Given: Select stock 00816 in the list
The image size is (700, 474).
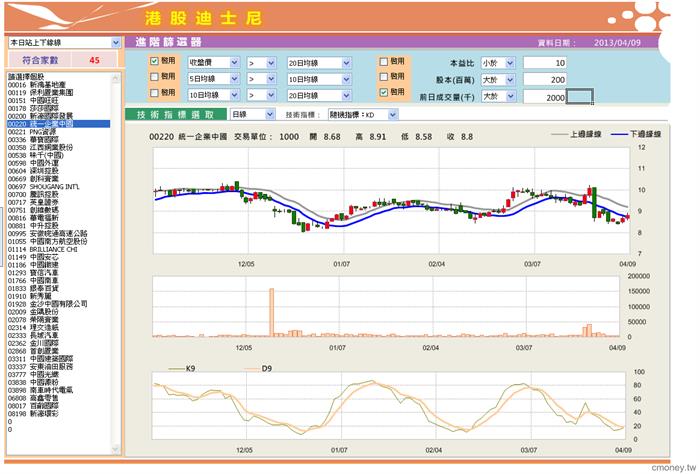Looking at the screenshot, I should pos(58,218).
